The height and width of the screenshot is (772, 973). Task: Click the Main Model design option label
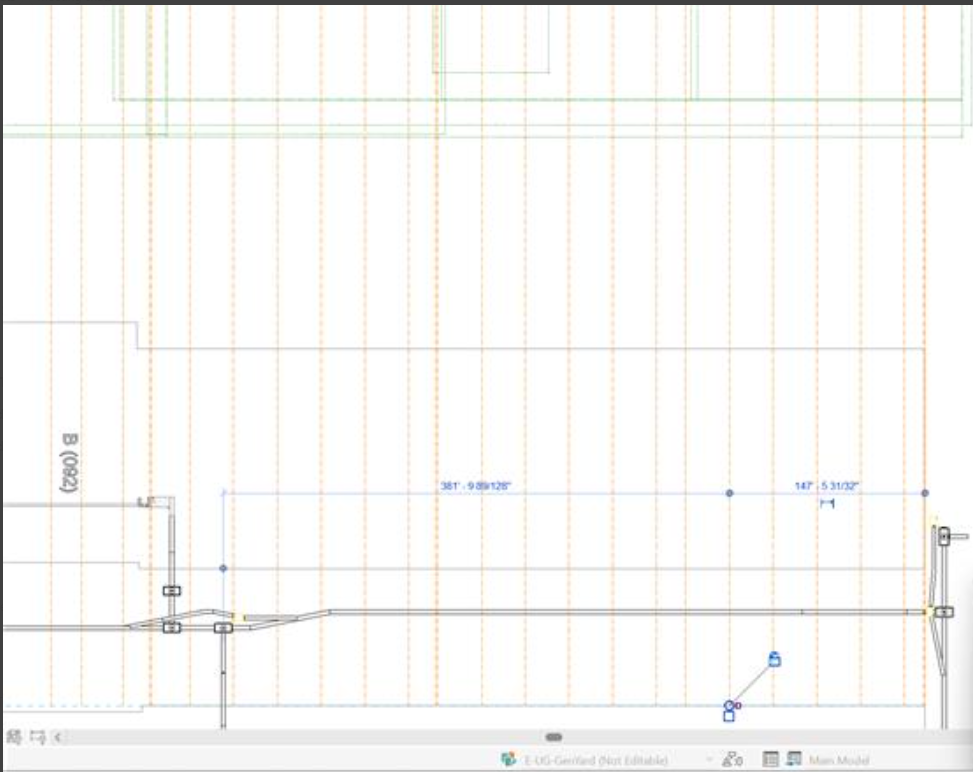pyautogui.click(x=838, y=760)
